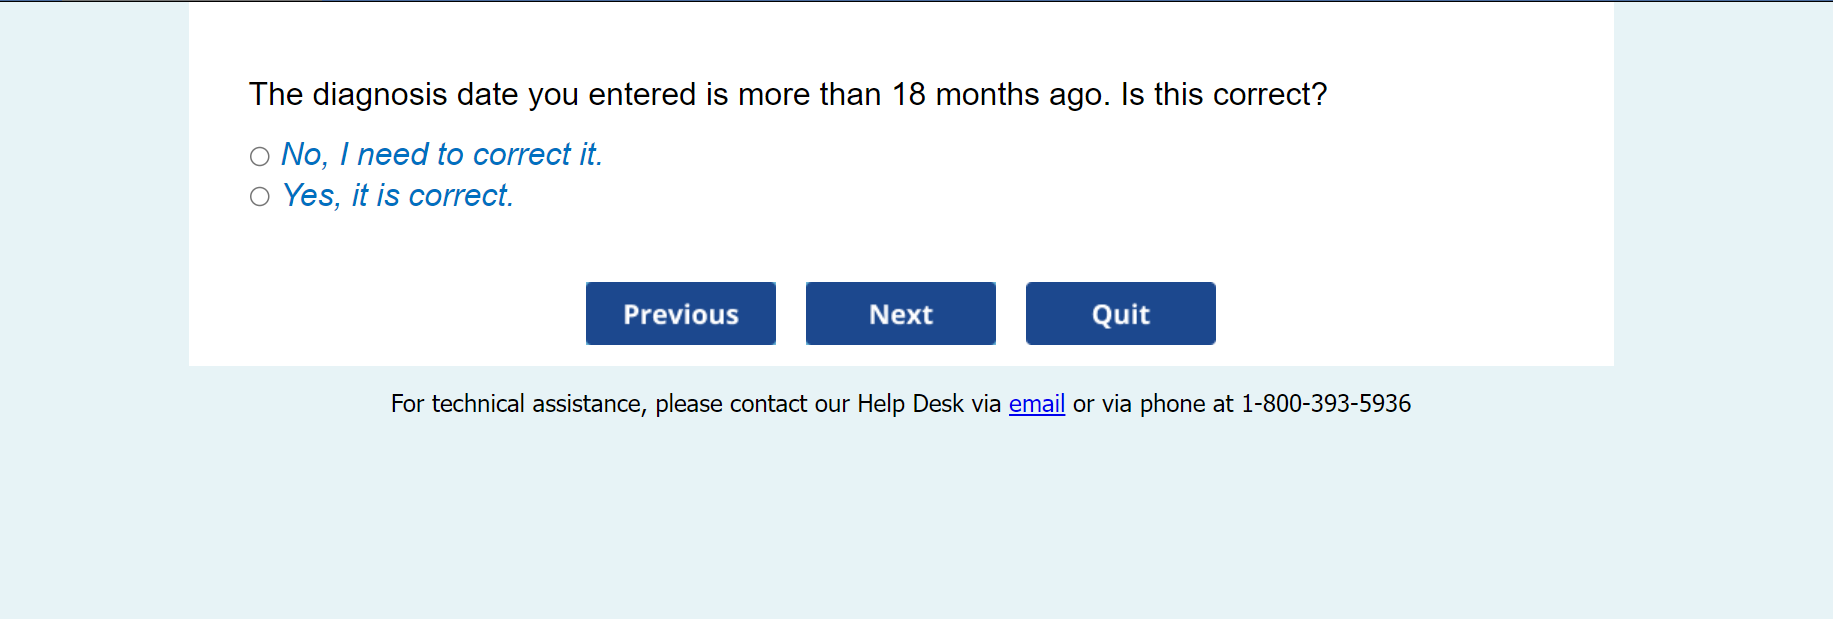Click the word "No" in the first option
This screenshot has height=619, width=1833.
304,155
